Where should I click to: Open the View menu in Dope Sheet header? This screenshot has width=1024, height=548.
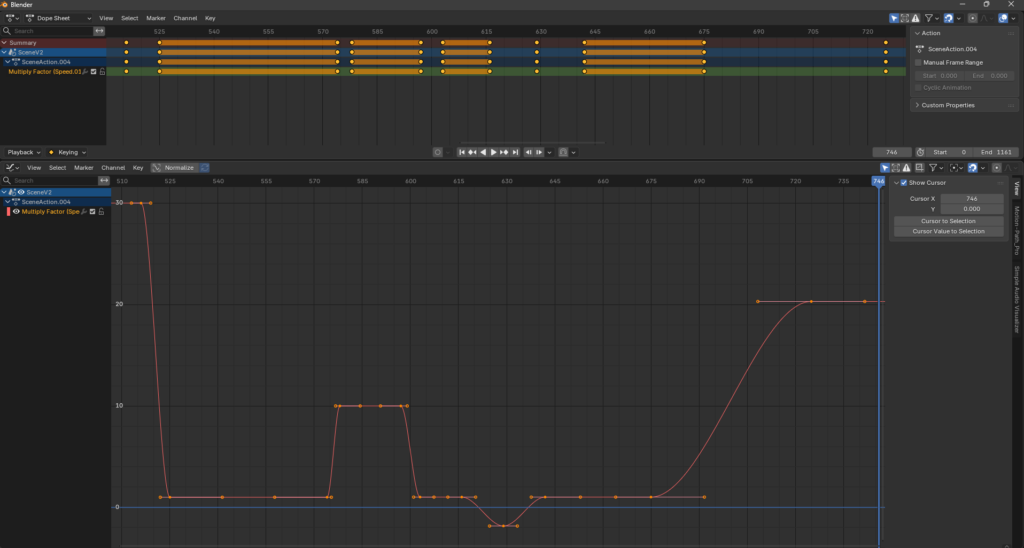106,18
